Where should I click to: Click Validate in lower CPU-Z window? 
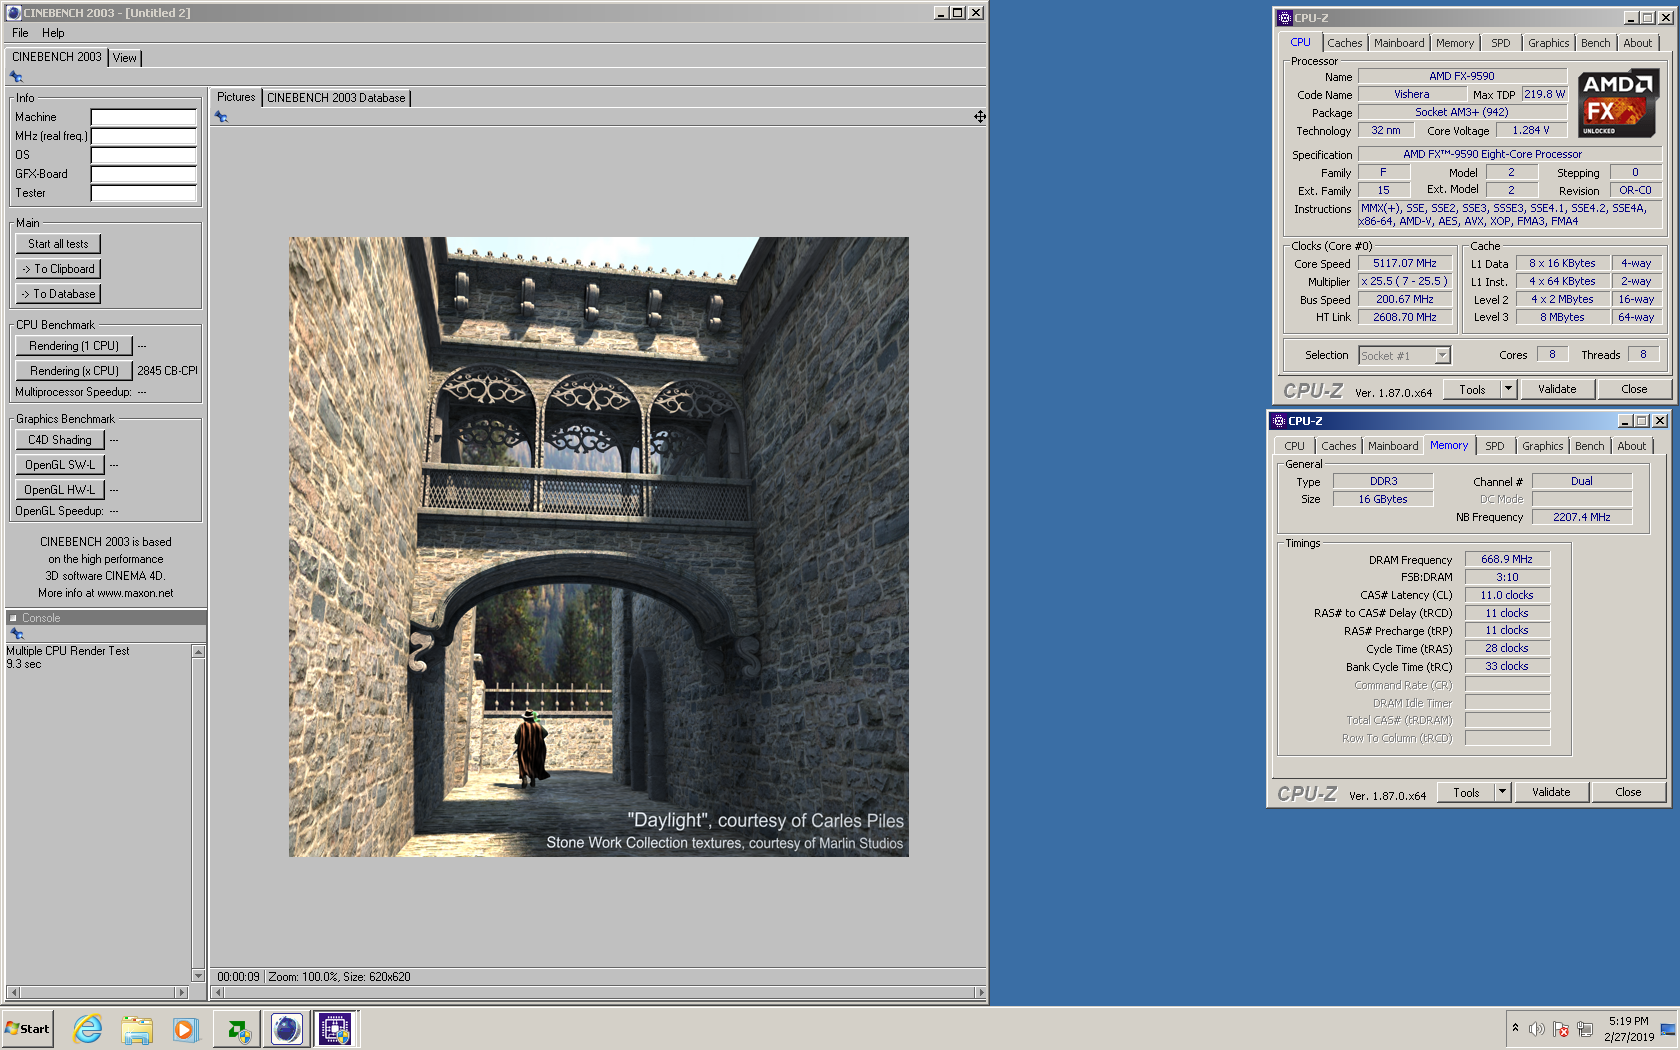pos(1551,792)
